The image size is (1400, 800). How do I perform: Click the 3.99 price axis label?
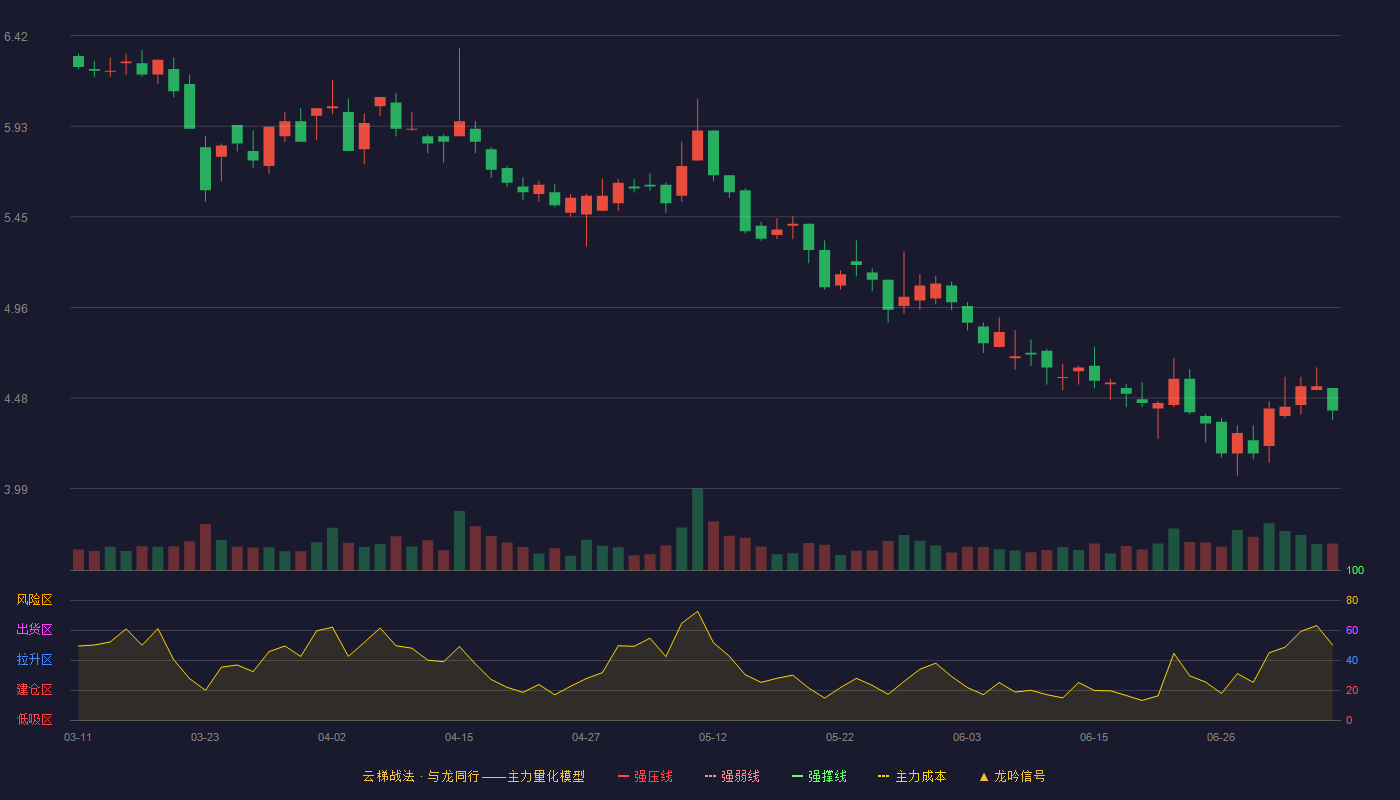point(16,490)
